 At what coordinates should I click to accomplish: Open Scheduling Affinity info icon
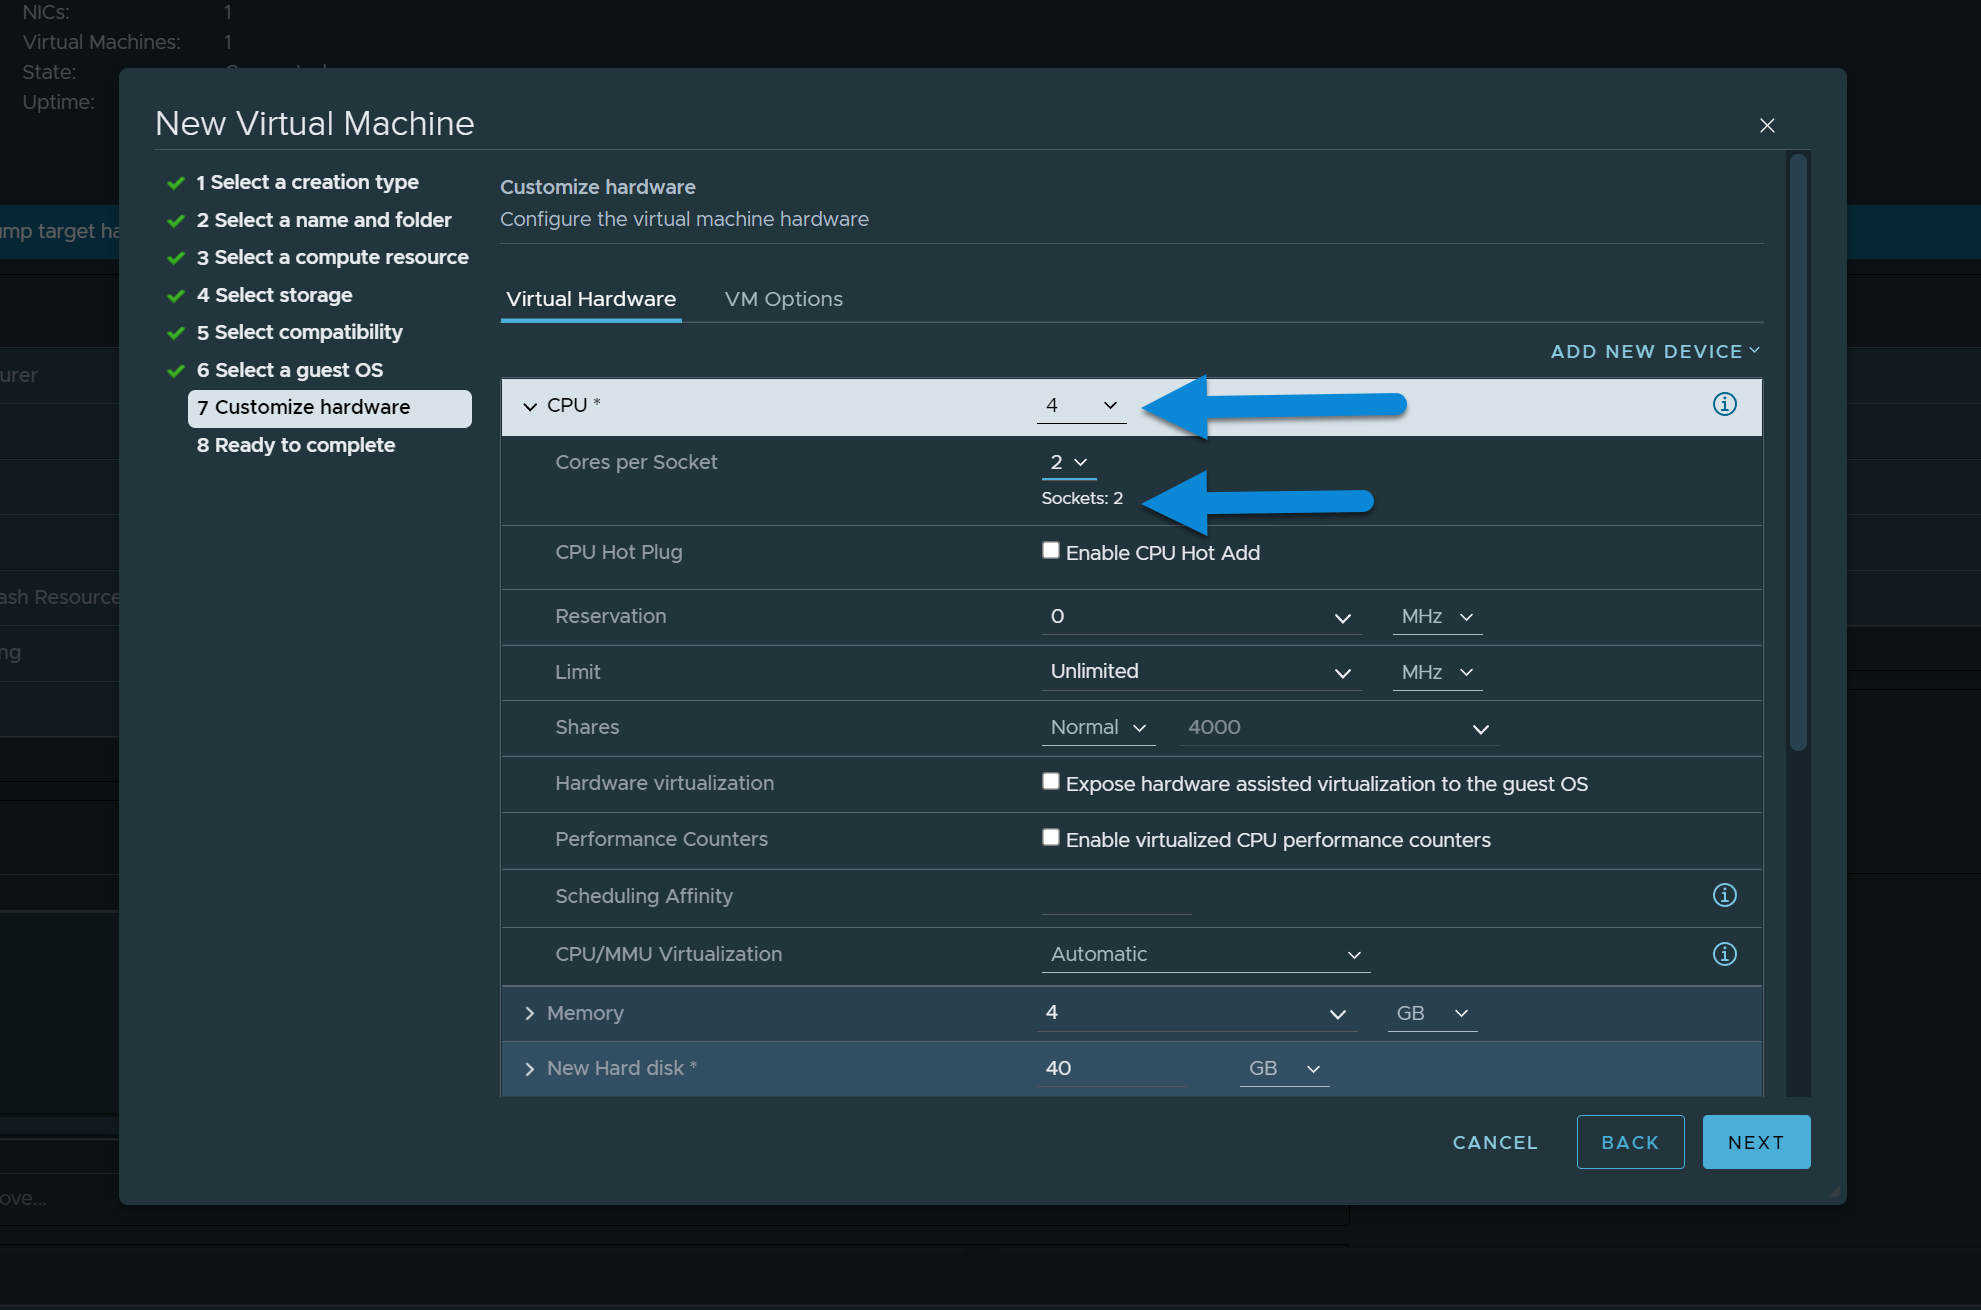coord(1724,895)
